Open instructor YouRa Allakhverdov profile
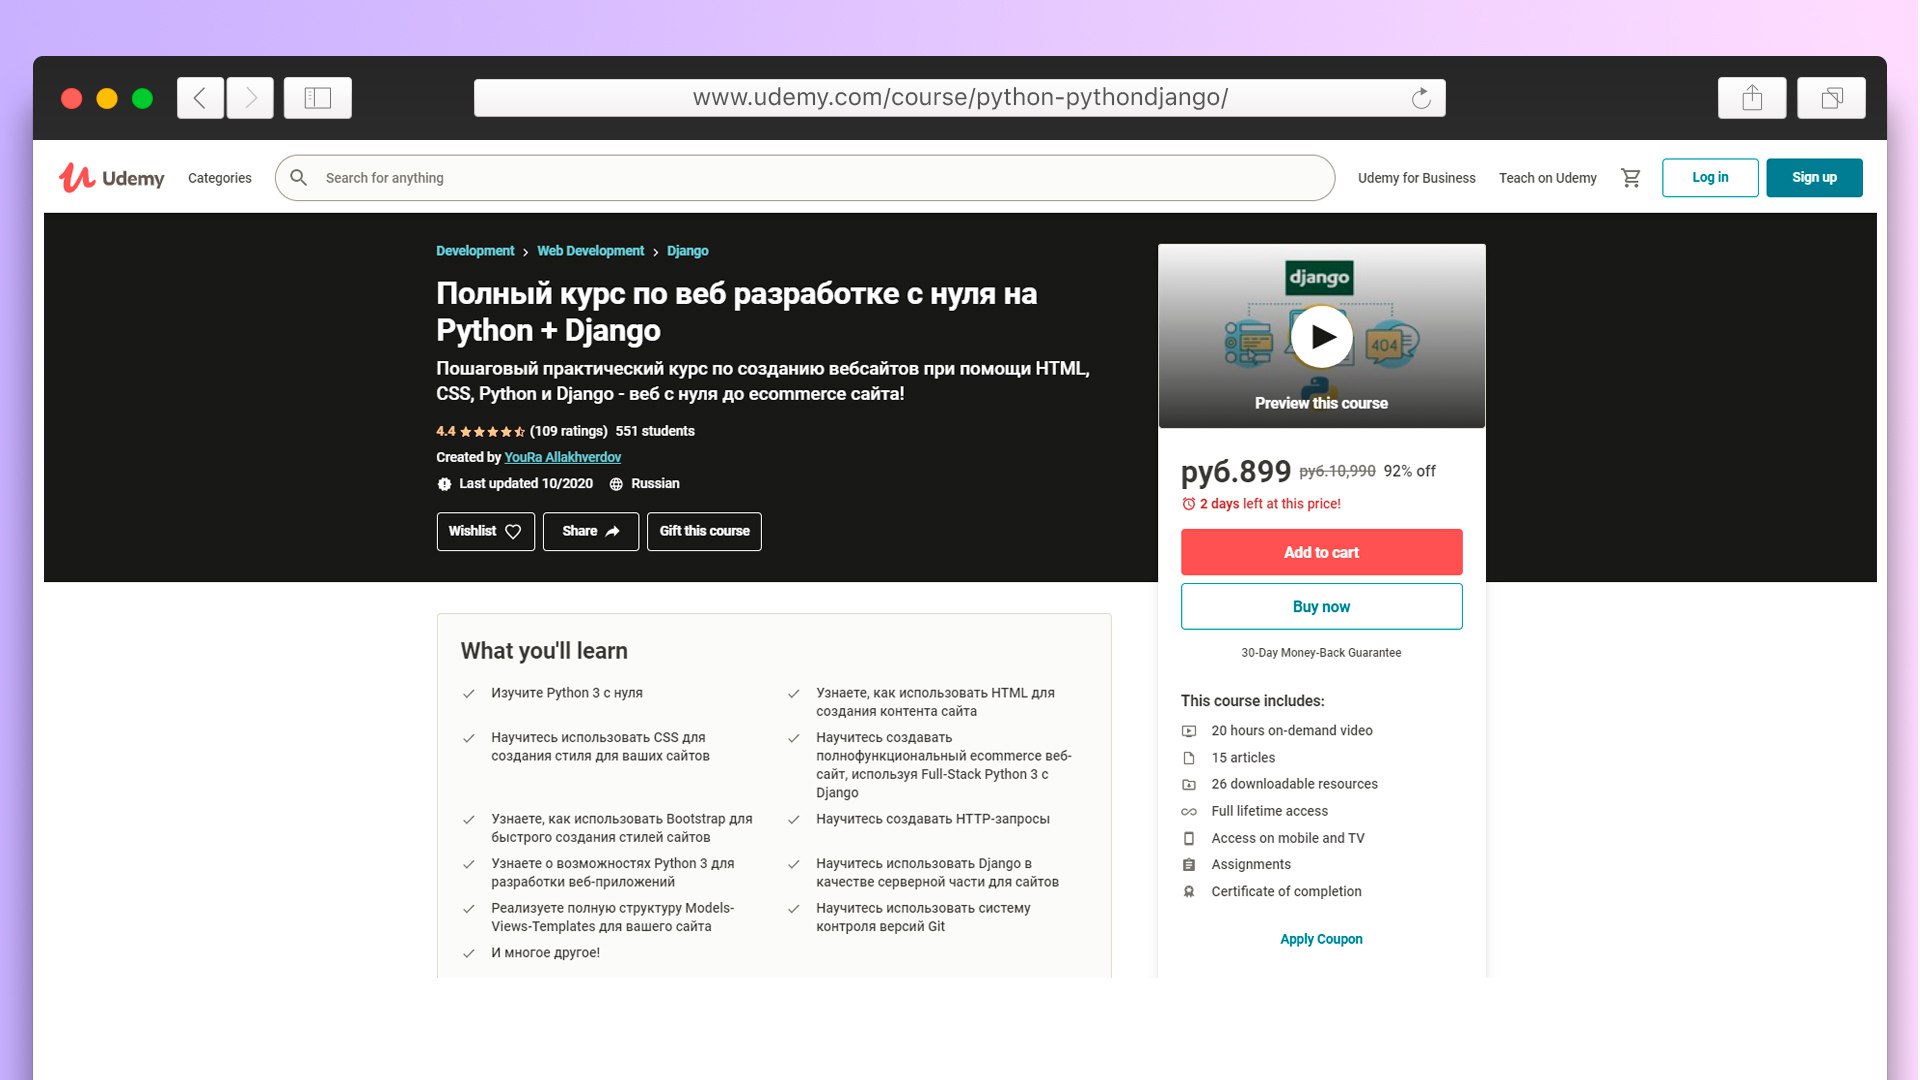The image size is (1920, 1080). pos(563,457)
